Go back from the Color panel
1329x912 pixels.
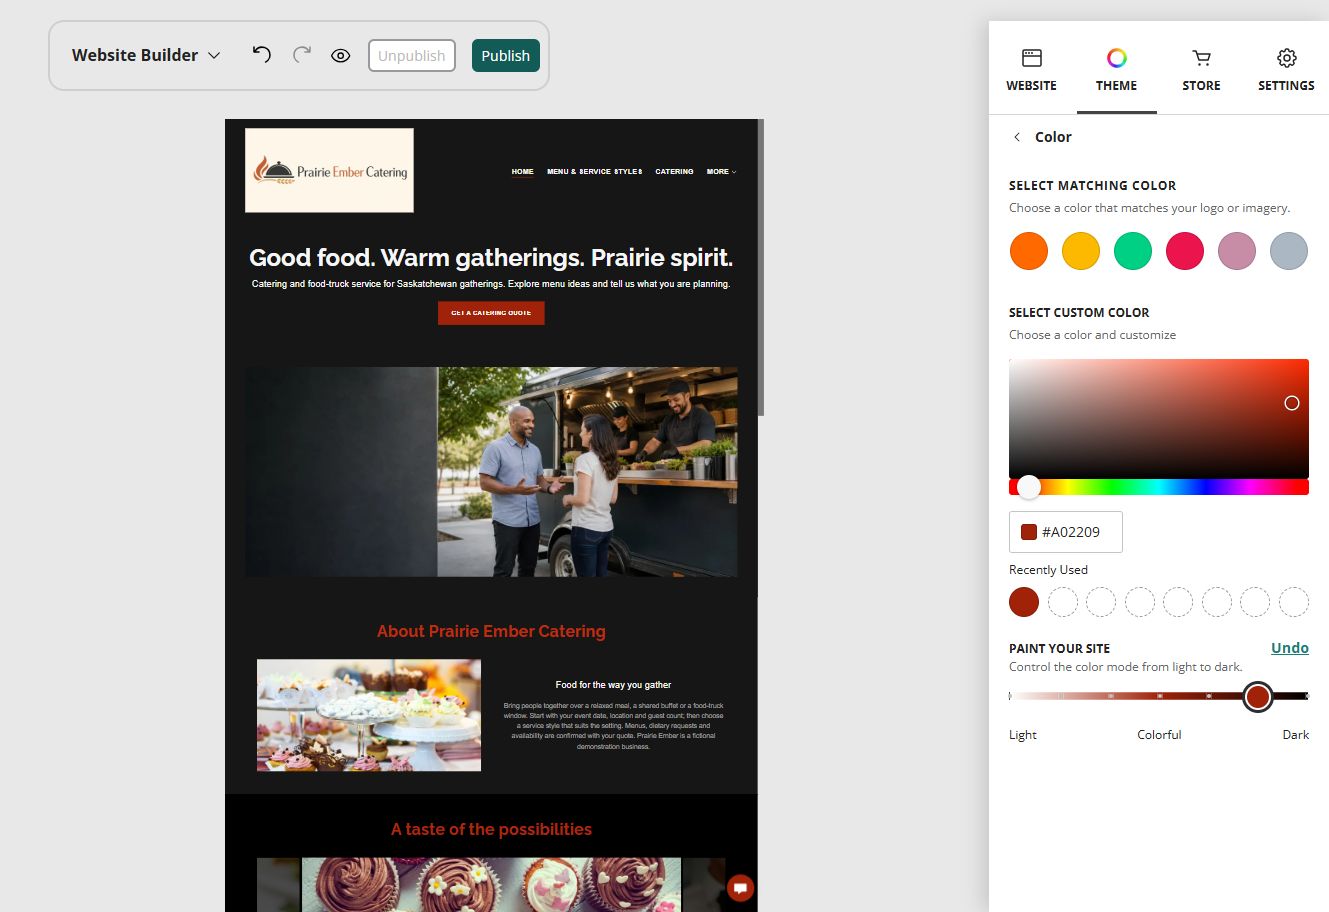[1017, 137]
